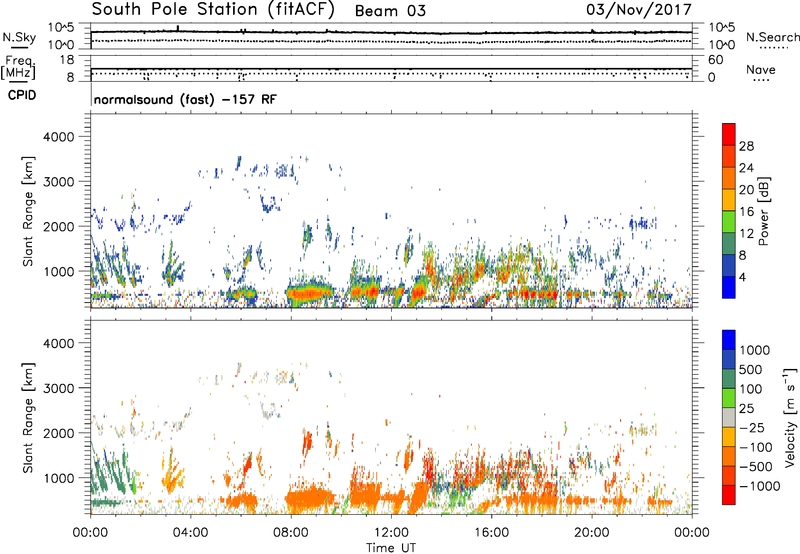Image resolution: width=800 pixels, height=554 pixels.
Task: Click the 'Nave' legend label
Action: click(761, 69)
